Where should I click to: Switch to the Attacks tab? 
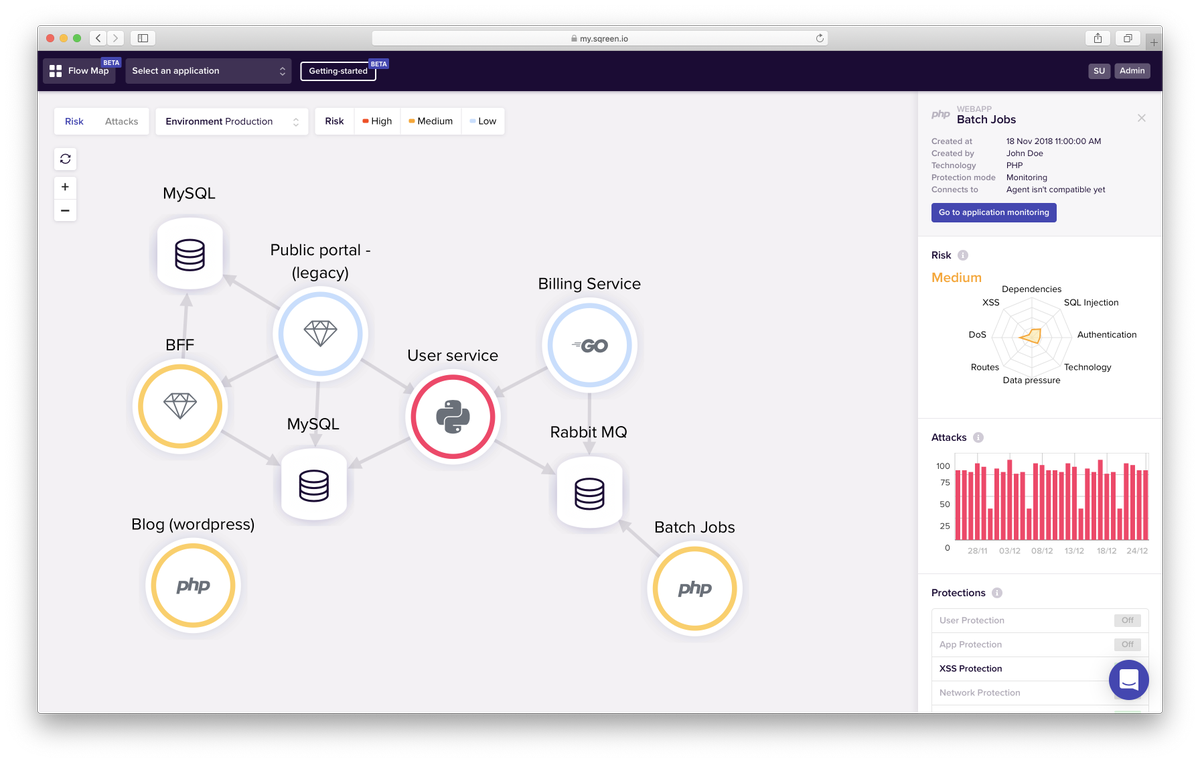tap(122, 121)
